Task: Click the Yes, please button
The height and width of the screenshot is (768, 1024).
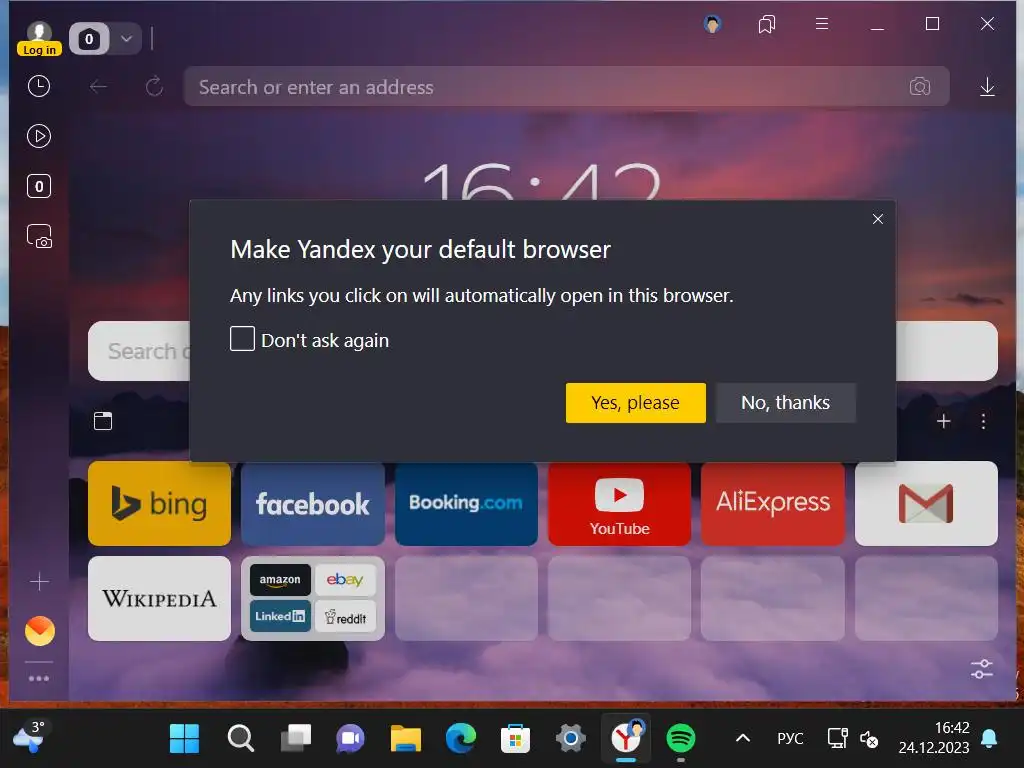Action: 635,402
